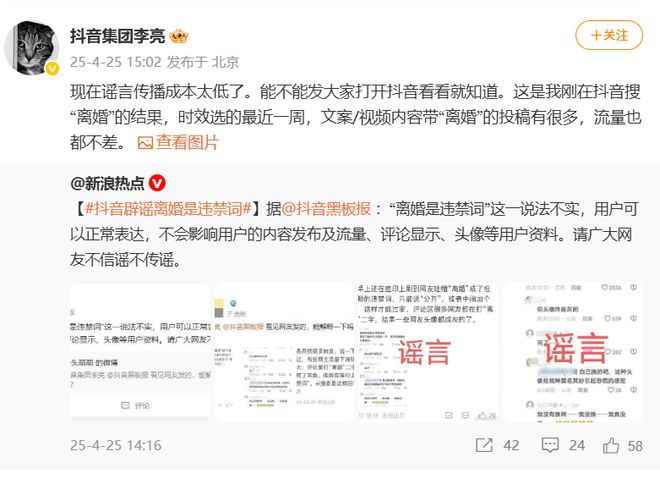Open the second thumbnail image of reposts
660x479 pixels.
(284, 352)
